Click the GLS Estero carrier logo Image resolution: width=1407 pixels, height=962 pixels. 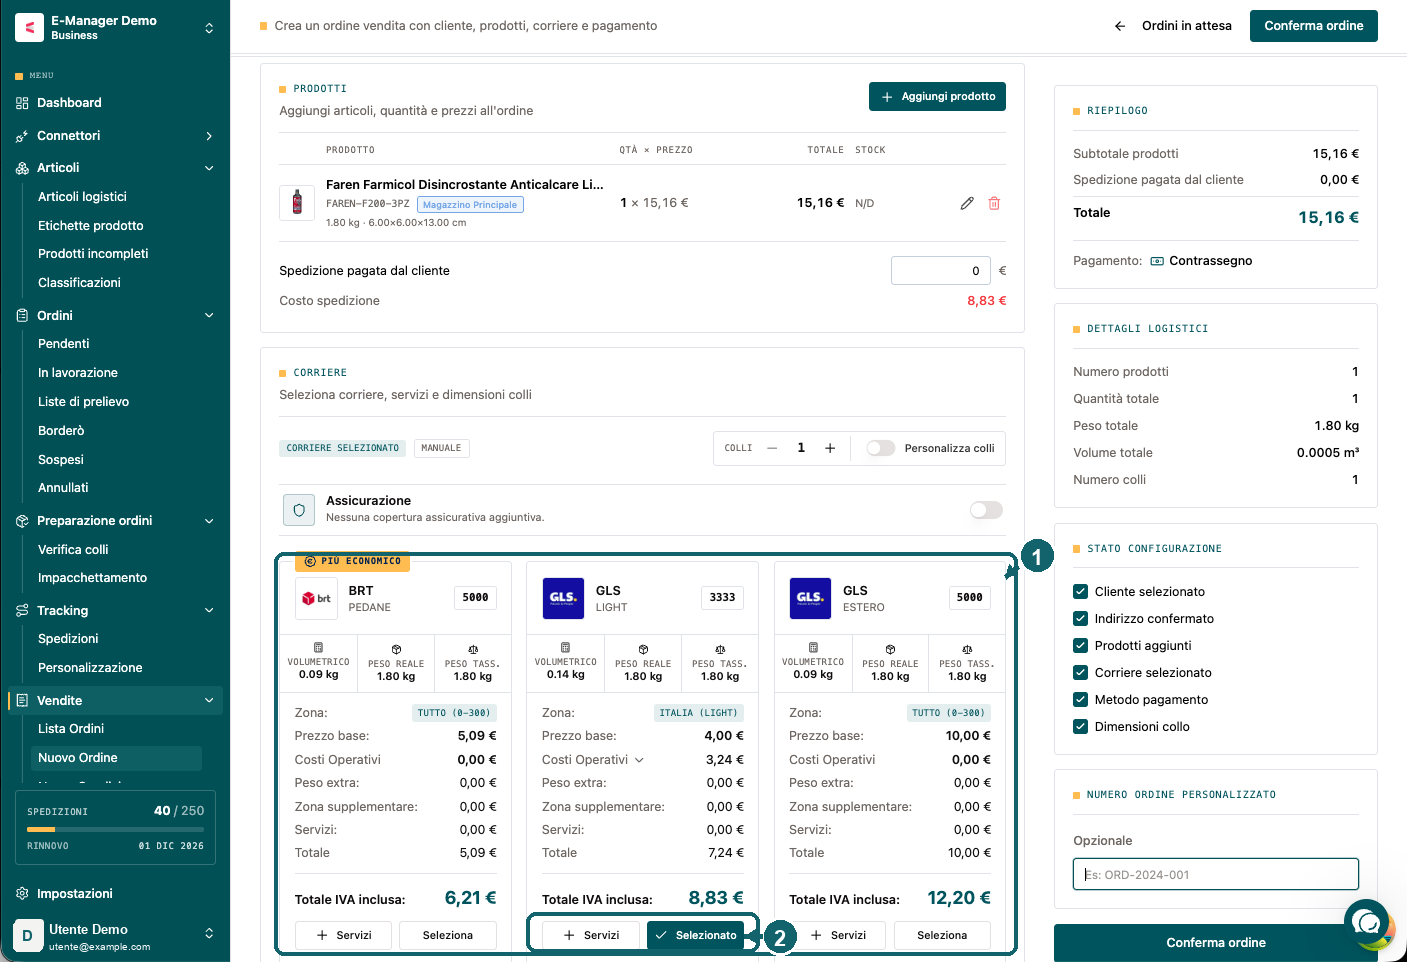click(810, 598)
